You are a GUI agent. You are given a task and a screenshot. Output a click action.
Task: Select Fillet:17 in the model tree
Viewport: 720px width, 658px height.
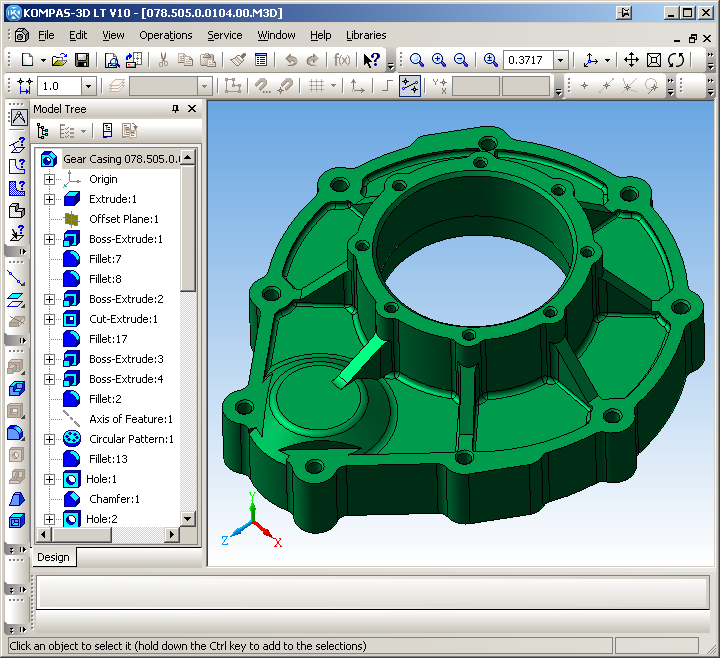[108, 339]
